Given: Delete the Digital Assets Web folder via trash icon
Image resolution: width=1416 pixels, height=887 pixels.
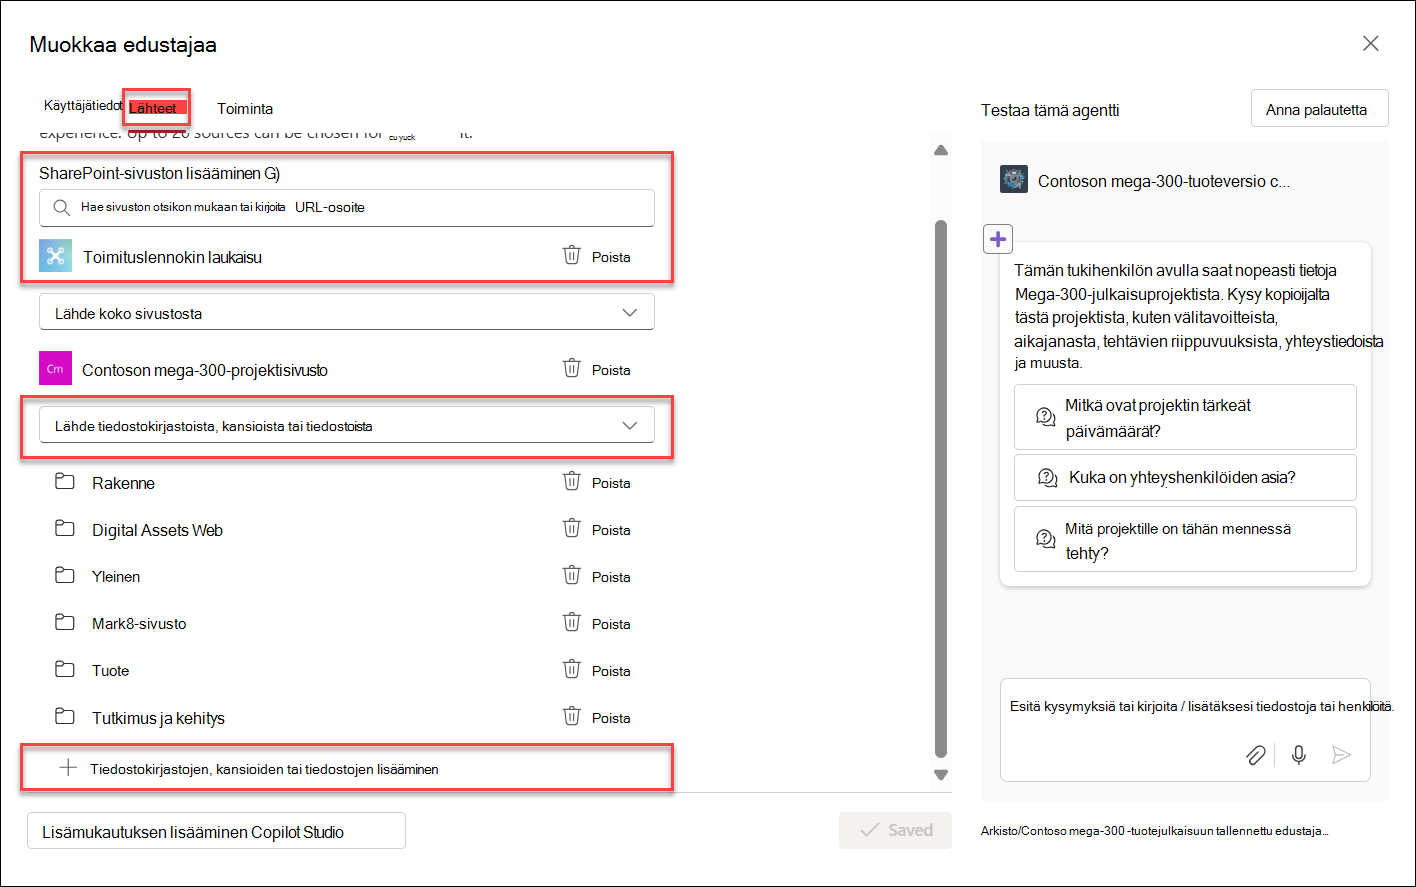Looking at the screenshot, I should 572,528.
